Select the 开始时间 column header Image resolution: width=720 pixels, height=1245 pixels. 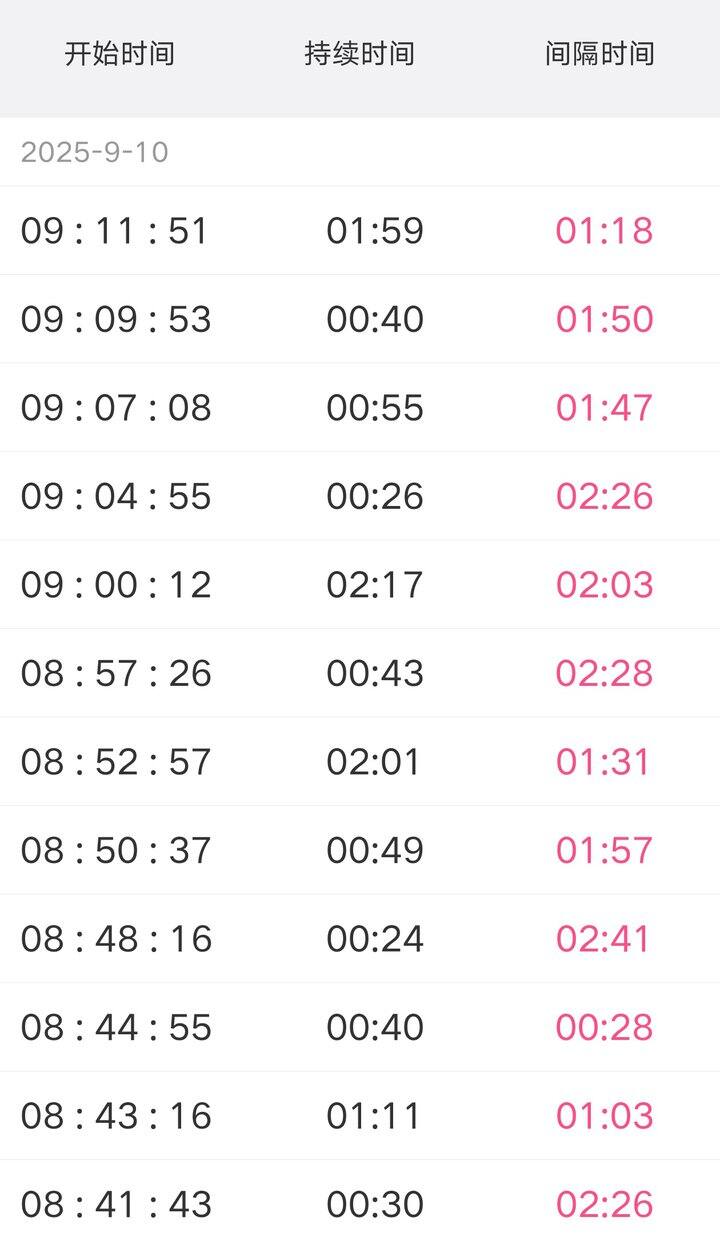[x=120, y=53]
